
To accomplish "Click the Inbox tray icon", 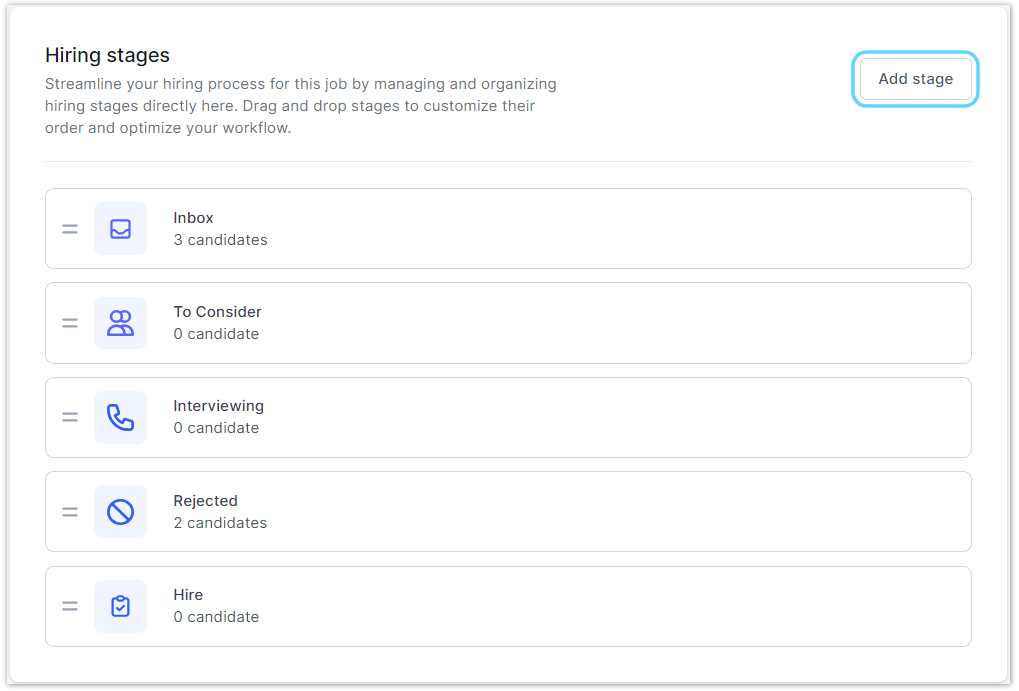I will [120, 229].
